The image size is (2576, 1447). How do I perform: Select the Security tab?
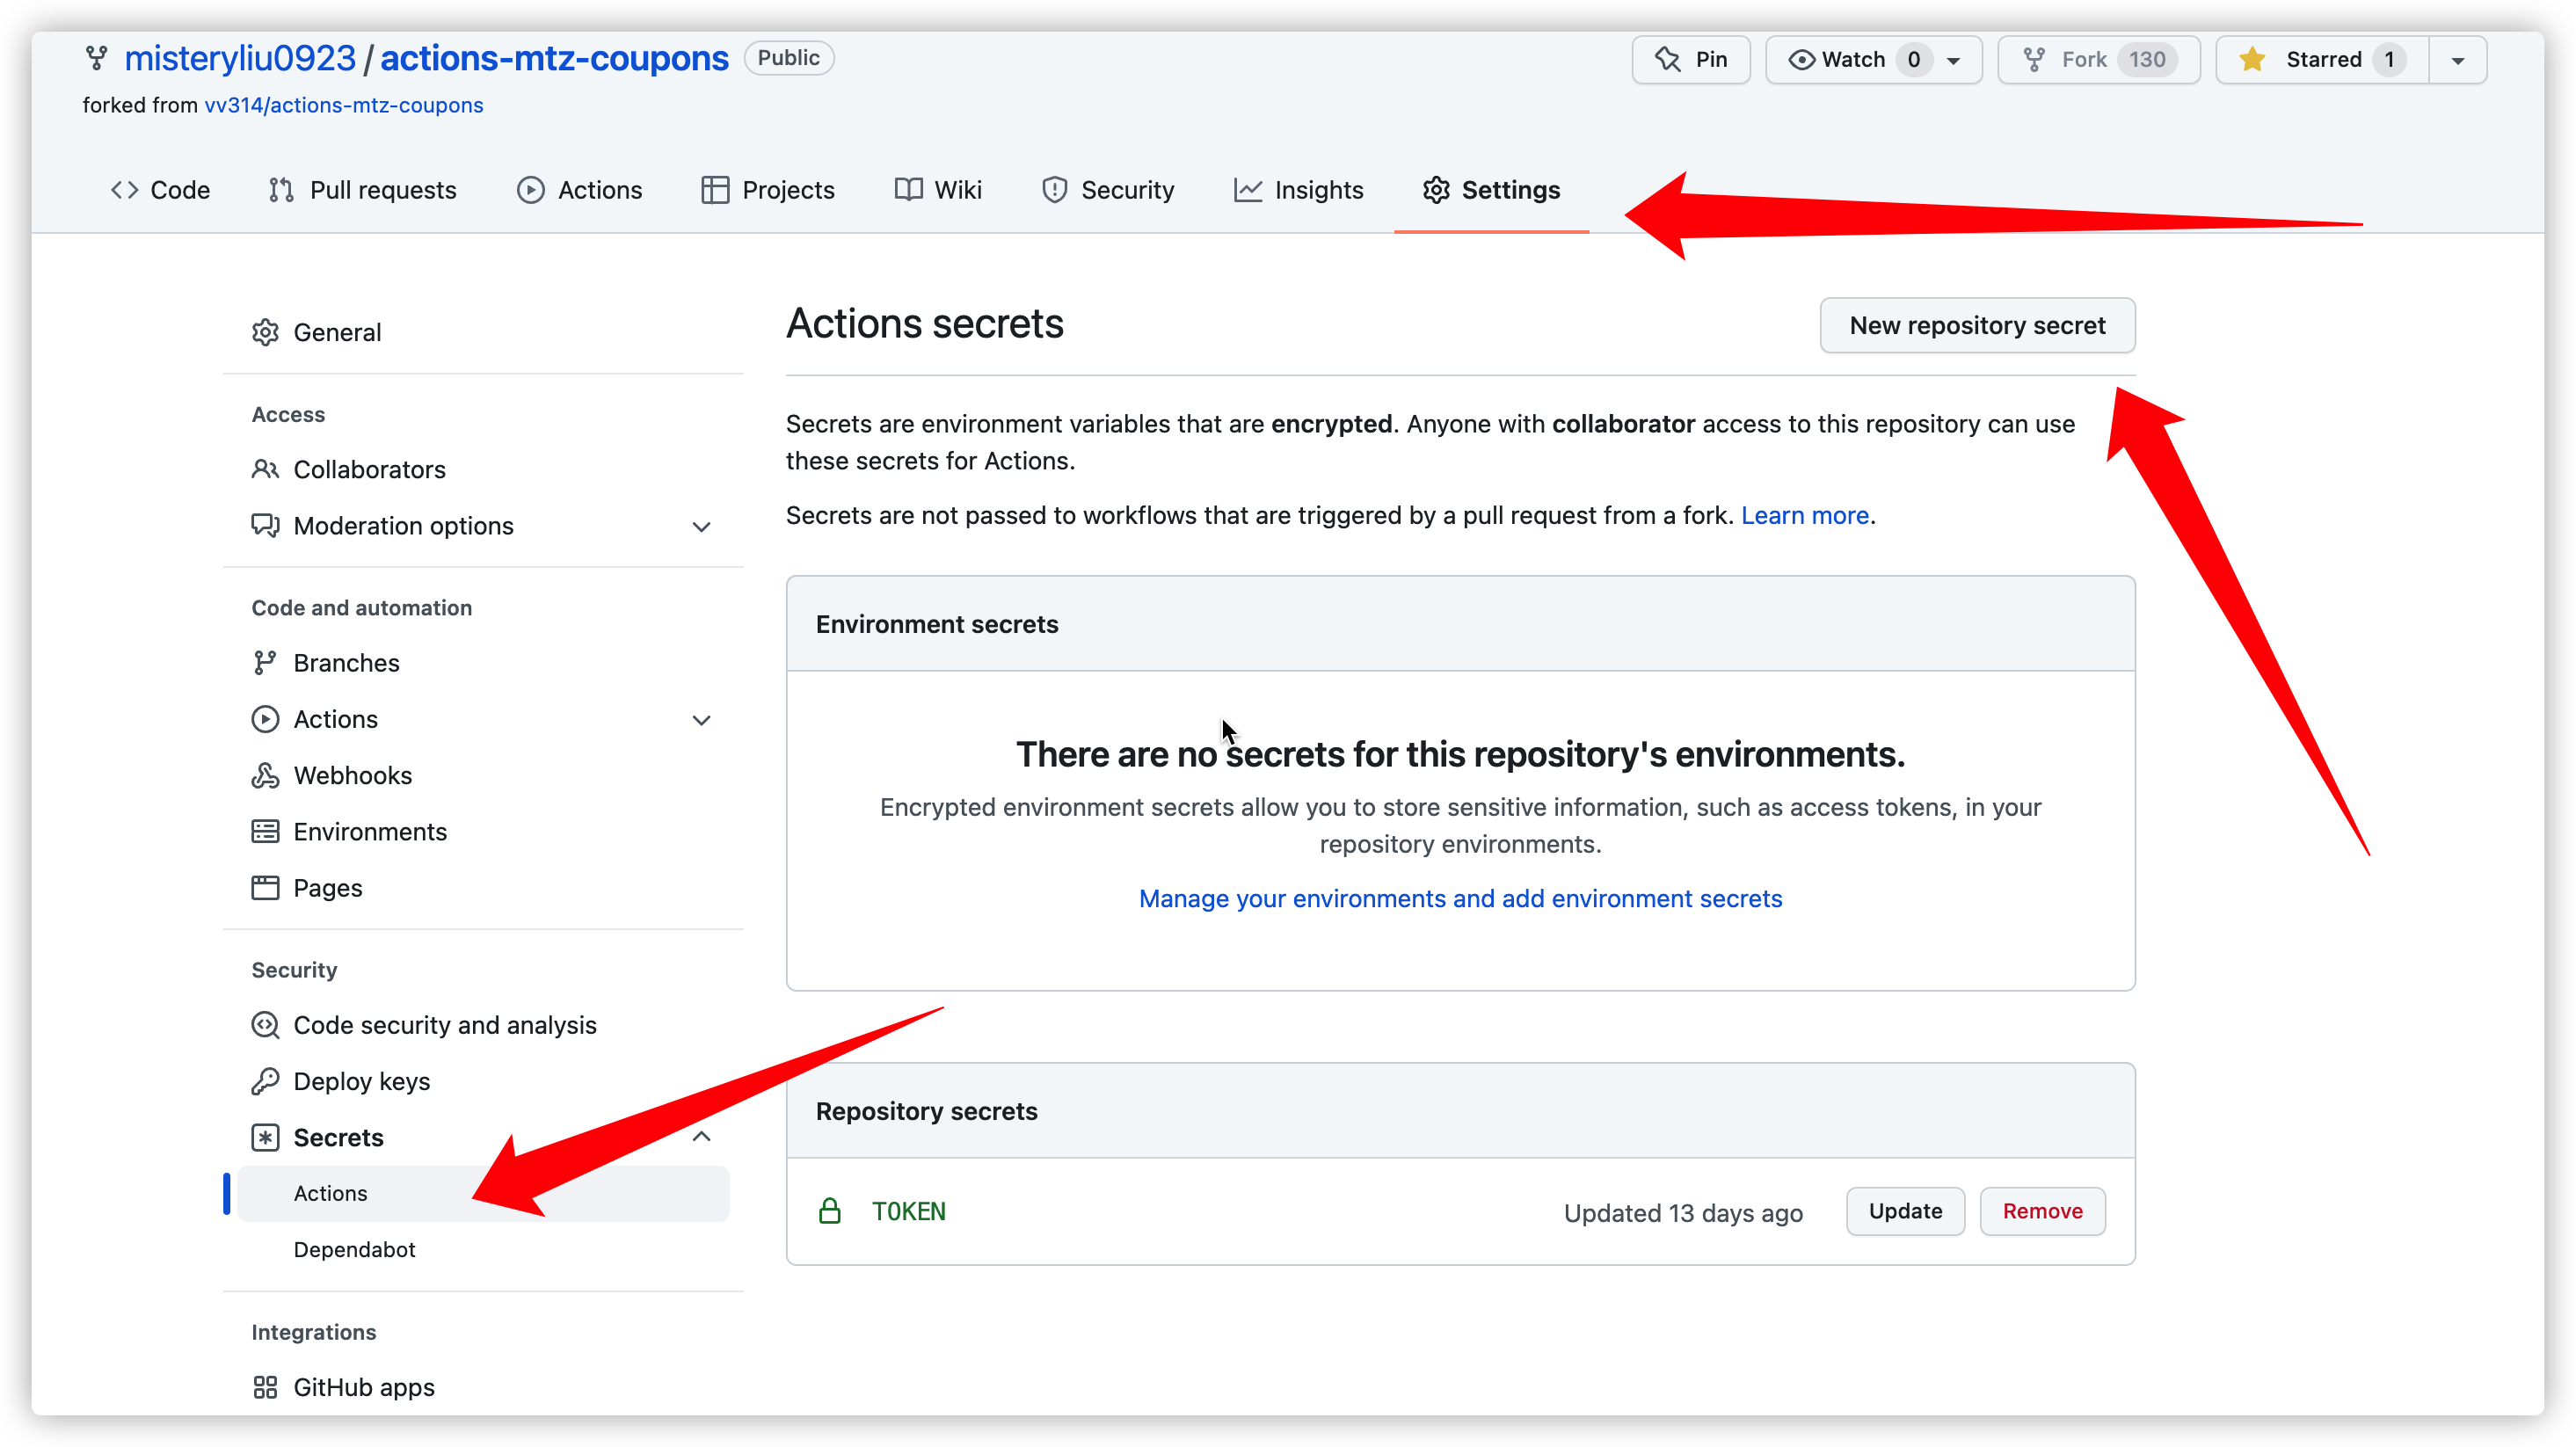pos(1108,190)
